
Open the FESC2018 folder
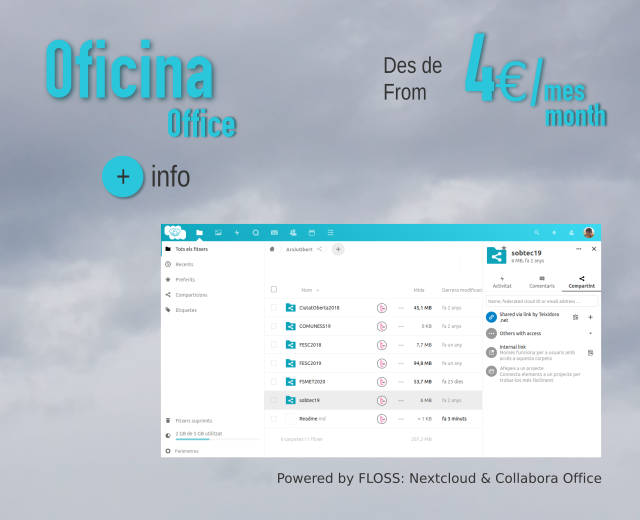tap(310, 345)
